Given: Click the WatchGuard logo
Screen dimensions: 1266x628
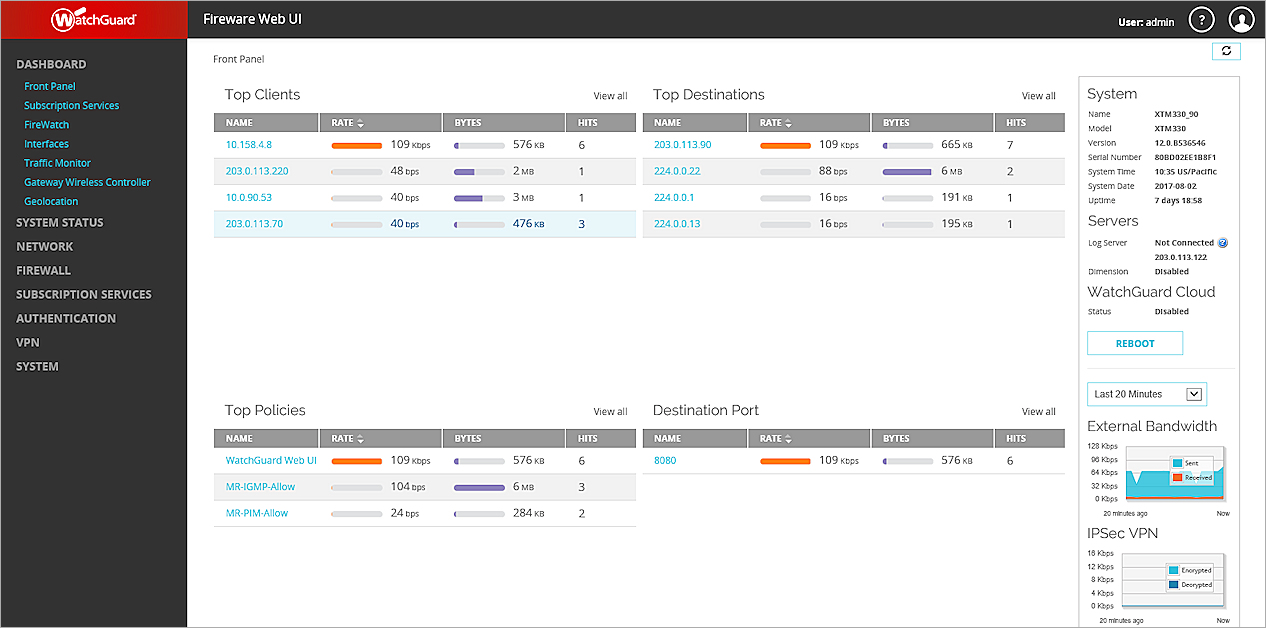Looking at the screenshot, I should [x=93, y=19].
